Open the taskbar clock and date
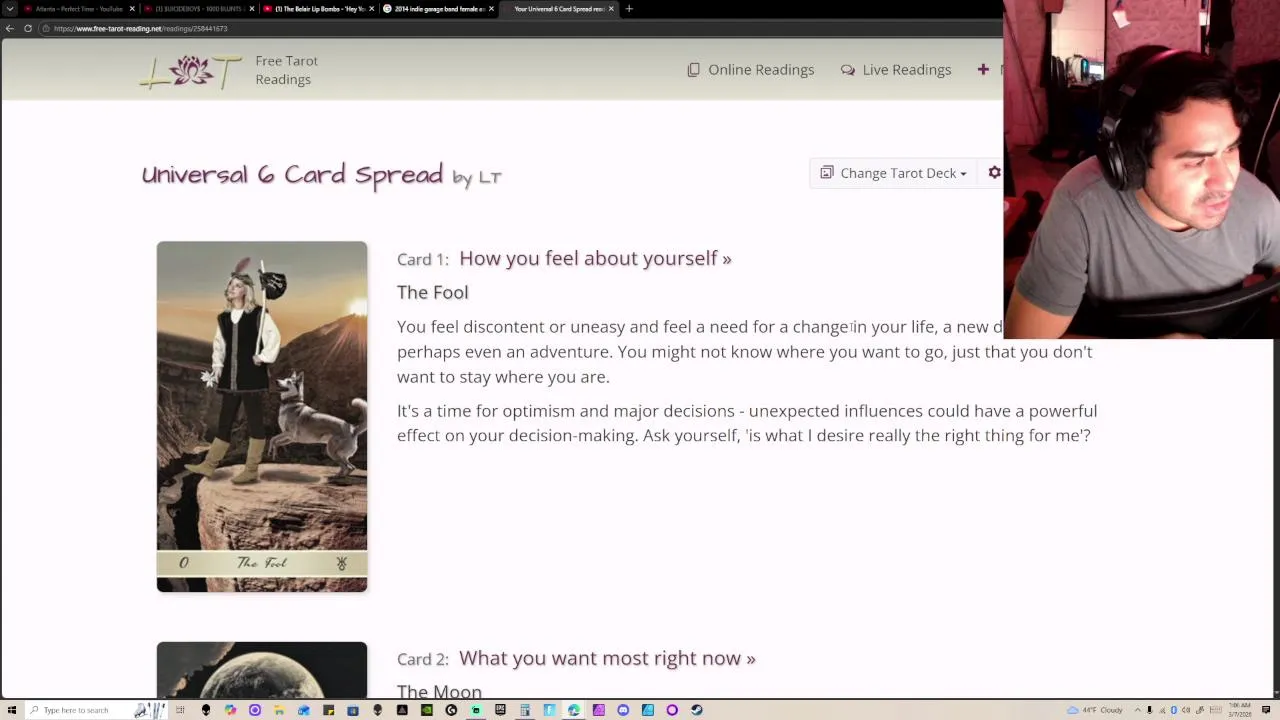This screenshot has height=720, width=1280. click(x=1240, y=710)
